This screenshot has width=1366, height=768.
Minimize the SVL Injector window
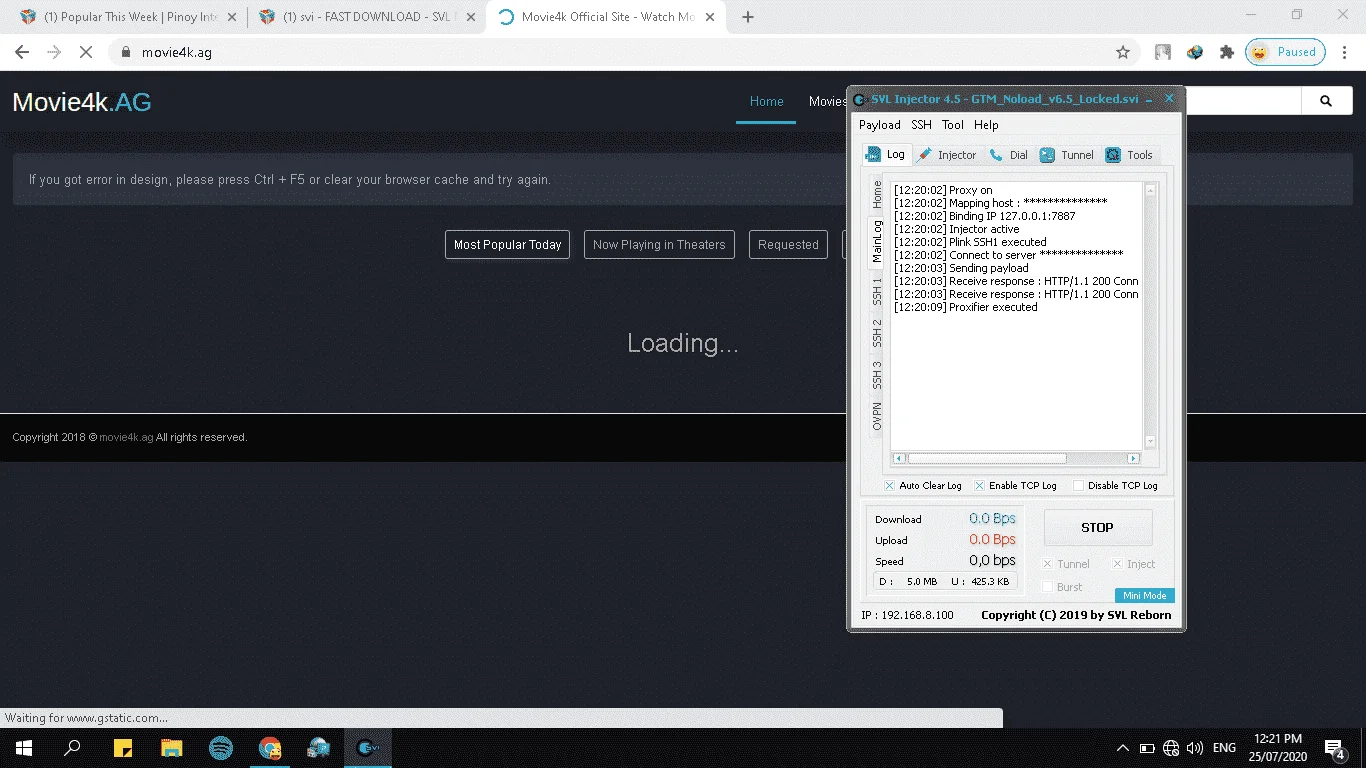point(1149,99)
